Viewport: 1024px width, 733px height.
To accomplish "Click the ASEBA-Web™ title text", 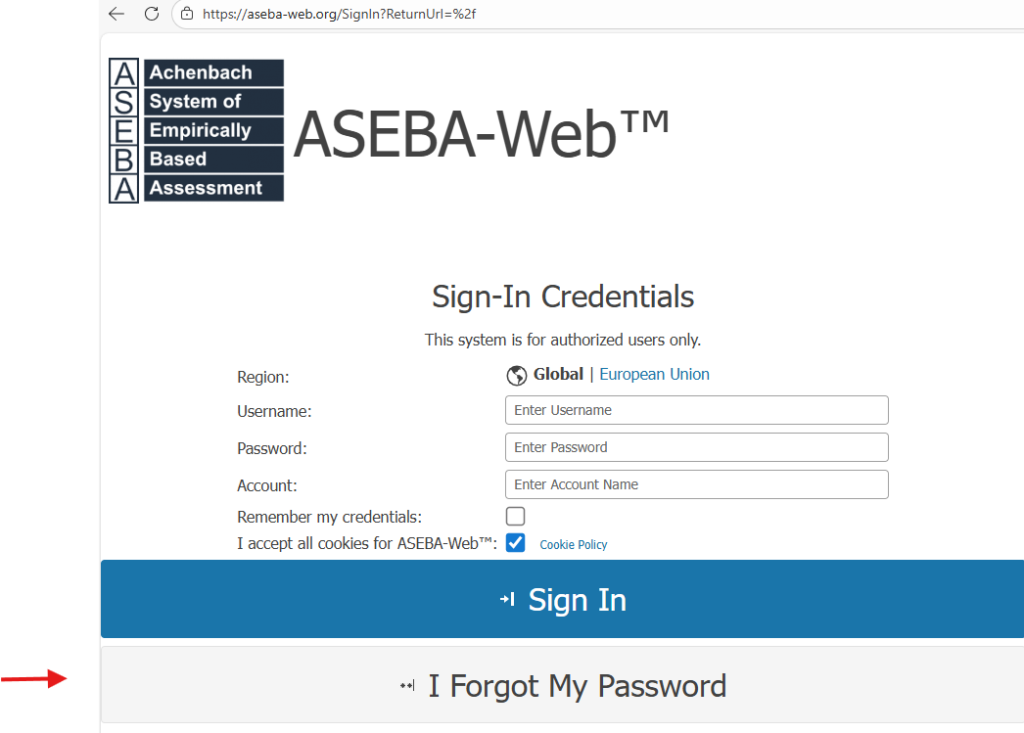I will click(481, 133).
